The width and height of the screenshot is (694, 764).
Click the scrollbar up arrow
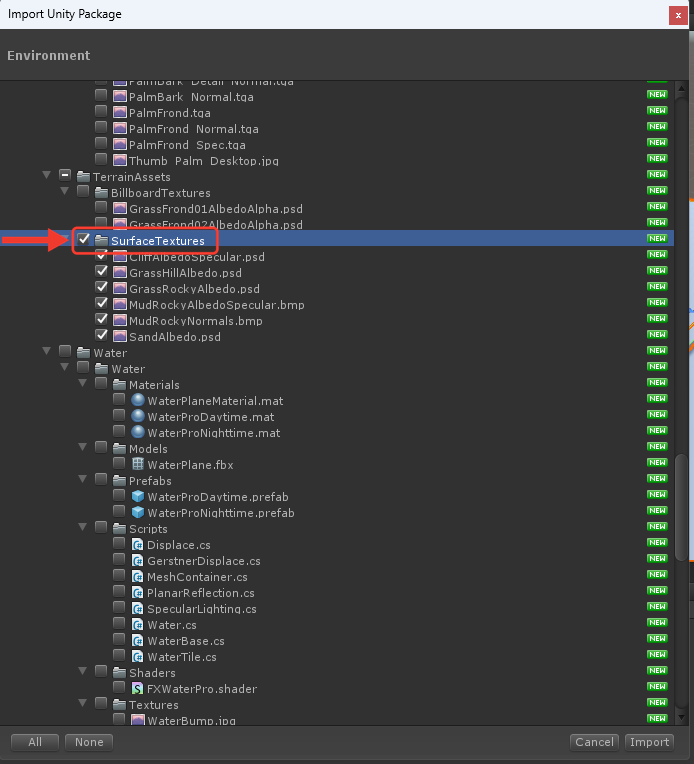click(681, 89)
